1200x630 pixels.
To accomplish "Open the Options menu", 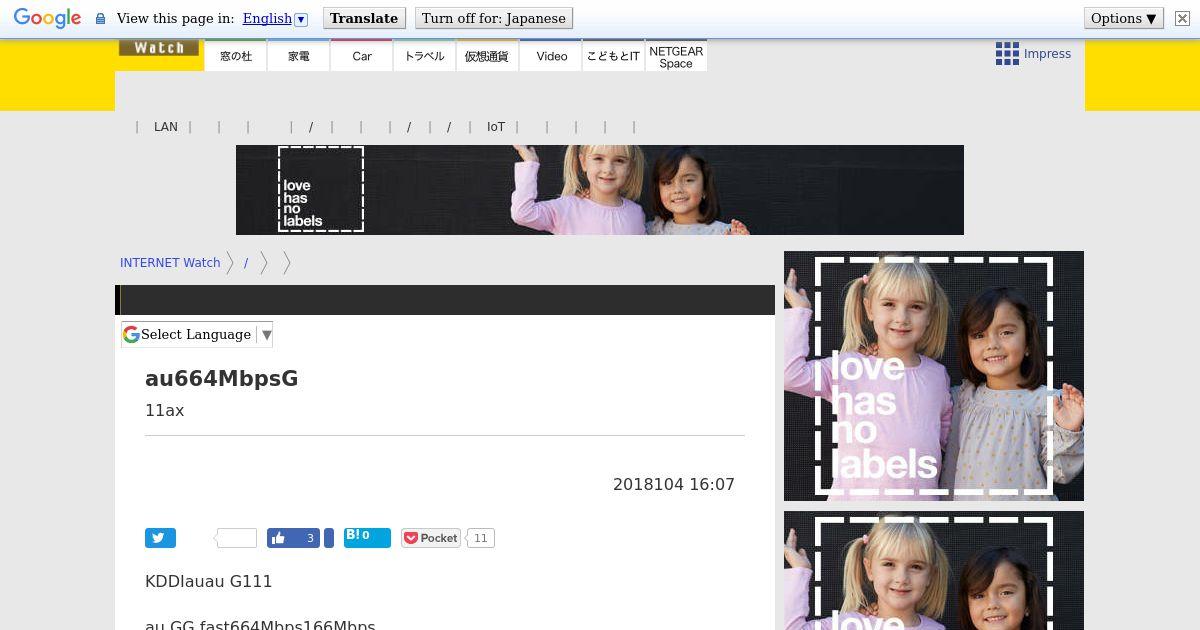I will click(x=1123, y=19).
